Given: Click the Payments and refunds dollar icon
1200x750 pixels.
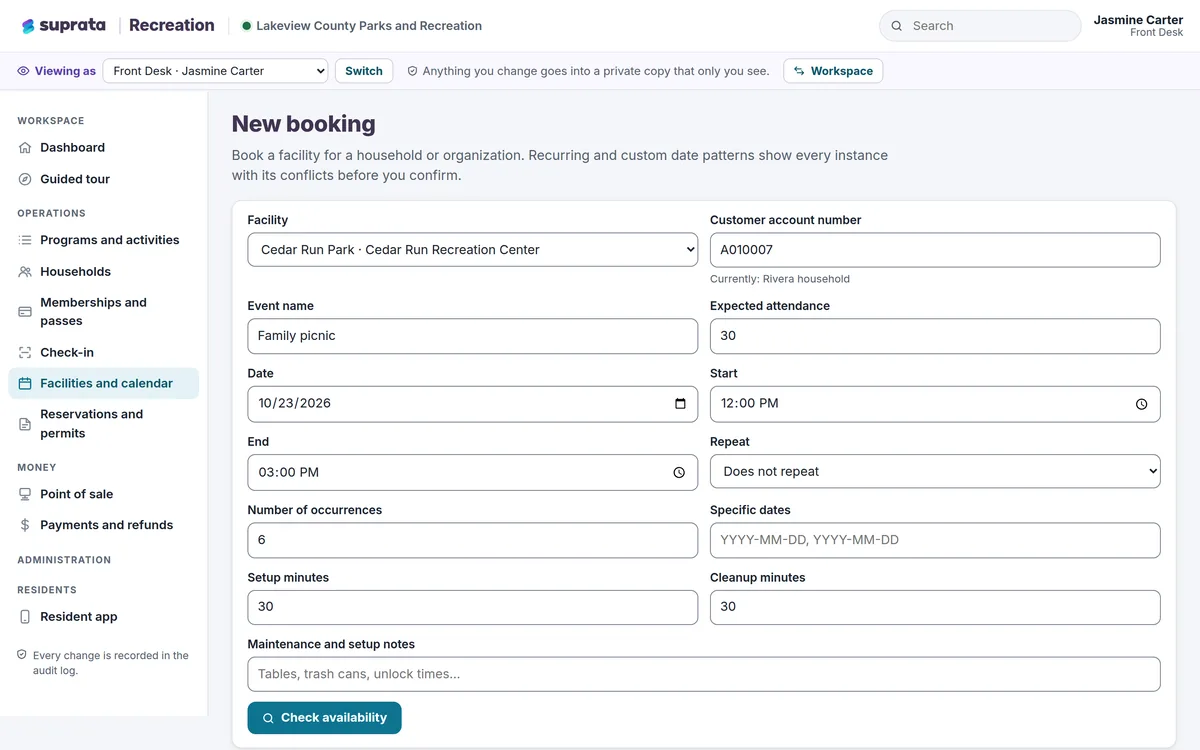Looking at the screenshot, I should pos(25,525).
